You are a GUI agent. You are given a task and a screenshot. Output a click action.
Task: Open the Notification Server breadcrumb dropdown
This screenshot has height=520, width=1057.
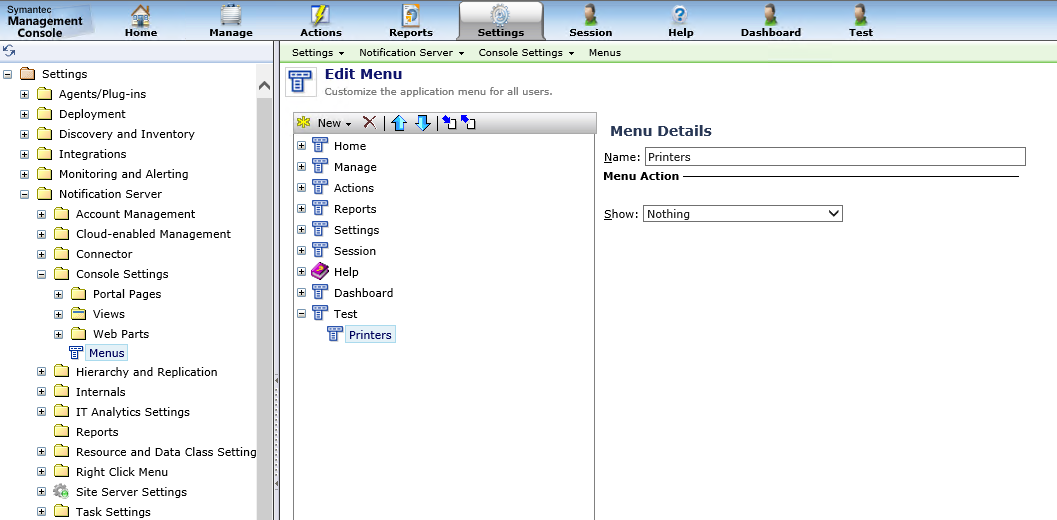412,52
